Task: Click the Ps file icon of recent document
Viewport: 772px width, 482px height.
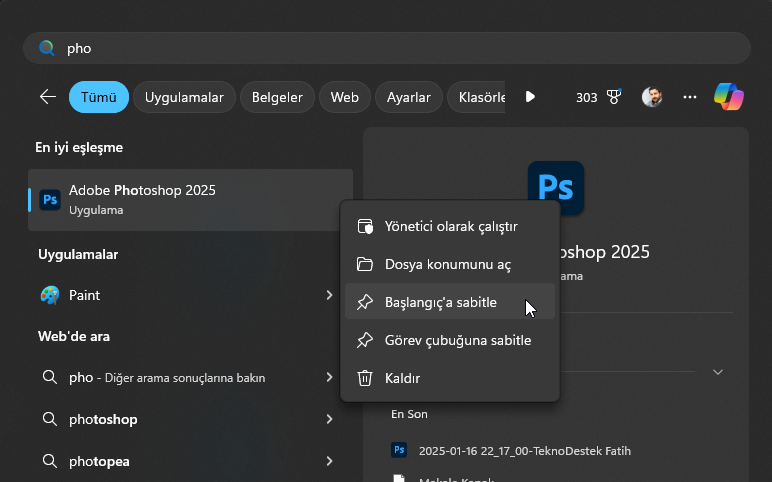Action: tap(399, 450)
